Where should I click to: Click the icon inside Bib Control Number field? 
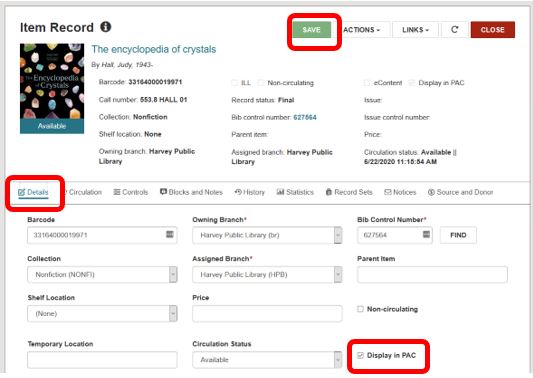[426, 234]
